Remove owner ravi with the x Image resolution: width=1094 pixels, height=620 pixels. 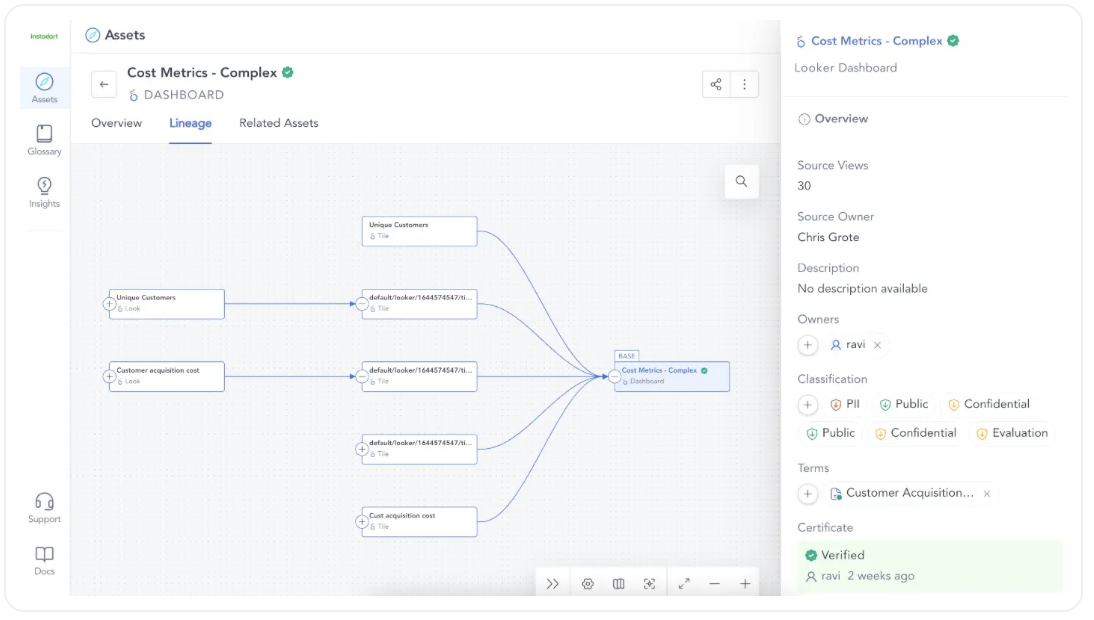point(878,345)
